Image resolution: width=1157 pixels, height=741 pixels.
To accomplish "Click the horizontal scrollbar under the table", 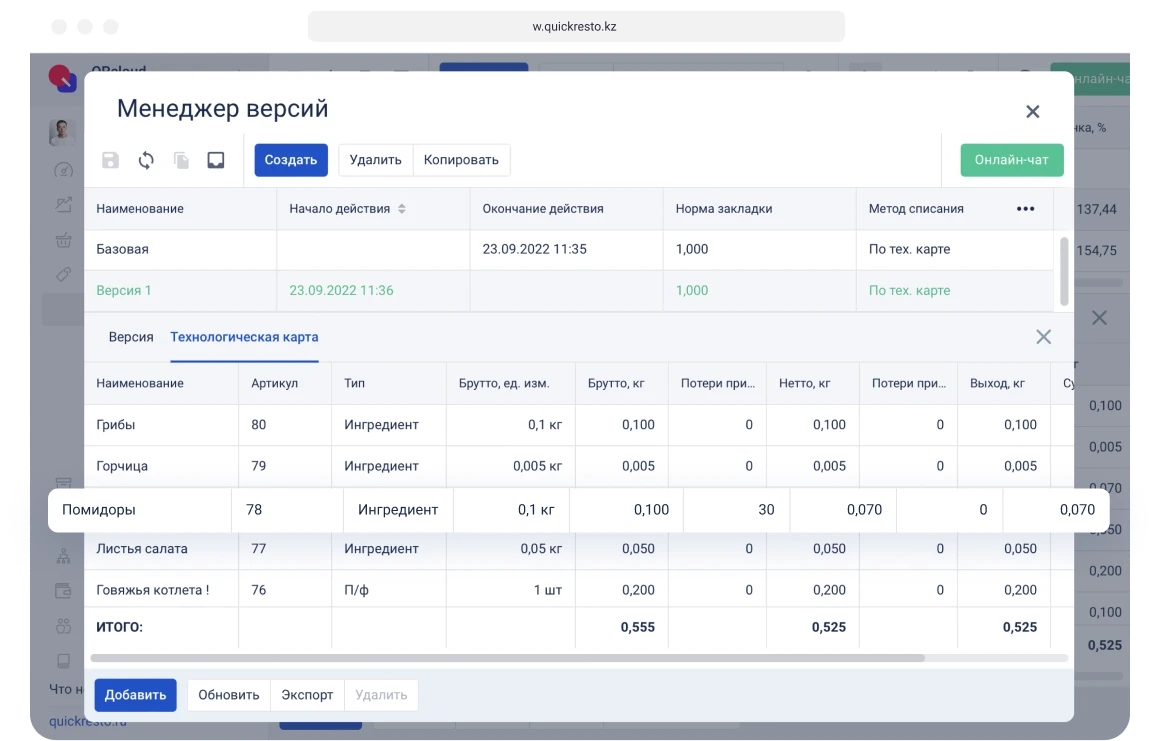I will 507,658.
